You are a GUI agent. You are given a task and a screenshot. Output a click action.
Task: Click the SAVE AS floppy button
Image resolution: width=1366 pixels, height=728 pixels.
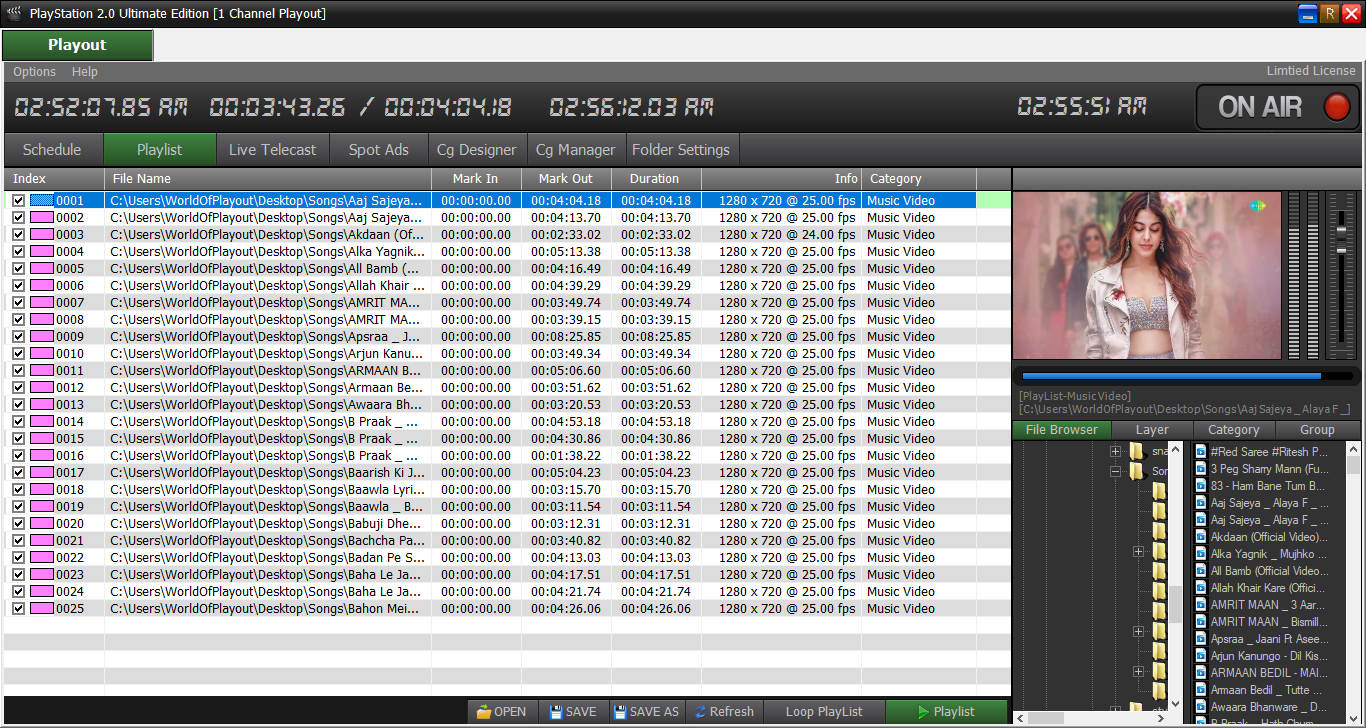pos(646,712)
